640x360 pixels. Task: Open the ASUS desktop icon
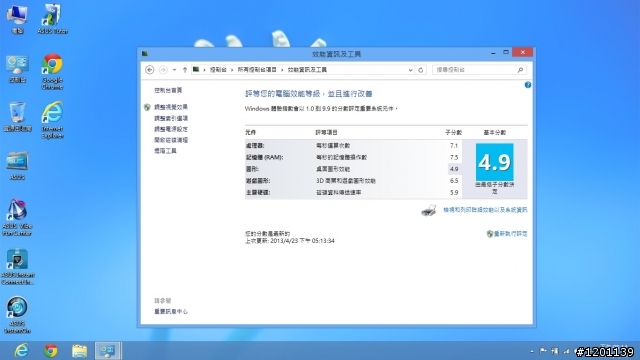(x=17, y=165)
